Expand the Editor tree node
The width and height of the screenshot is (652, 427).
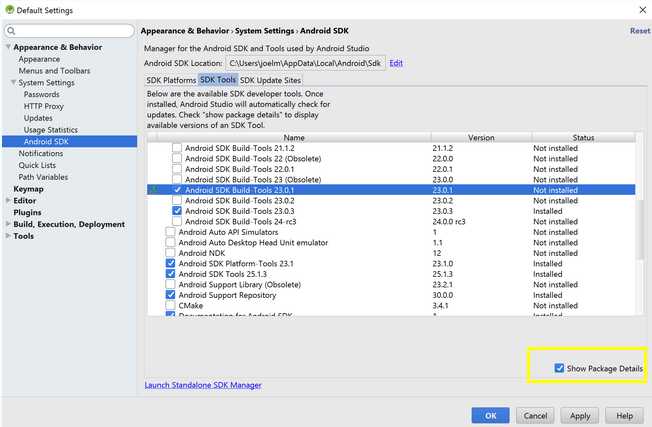(x=8, y=200)
